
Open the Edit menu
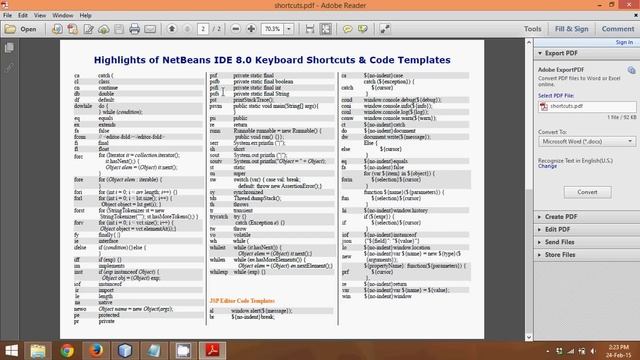(22, 16)
